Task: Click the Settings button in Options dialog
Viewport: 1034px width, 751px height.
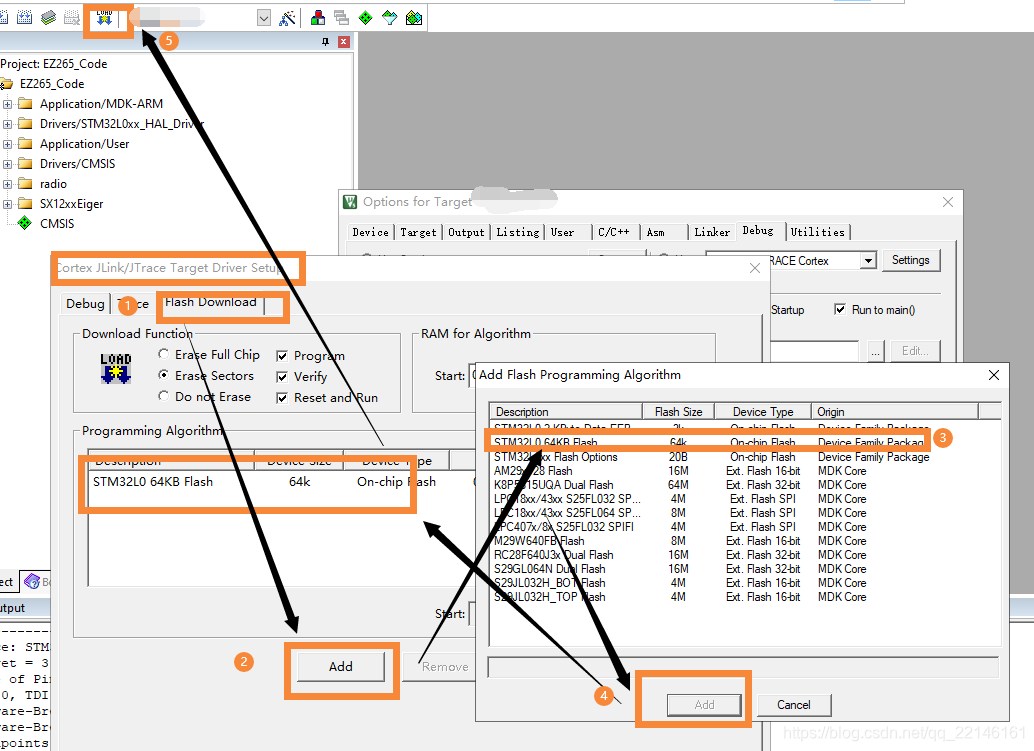Action: click(911, 260)
